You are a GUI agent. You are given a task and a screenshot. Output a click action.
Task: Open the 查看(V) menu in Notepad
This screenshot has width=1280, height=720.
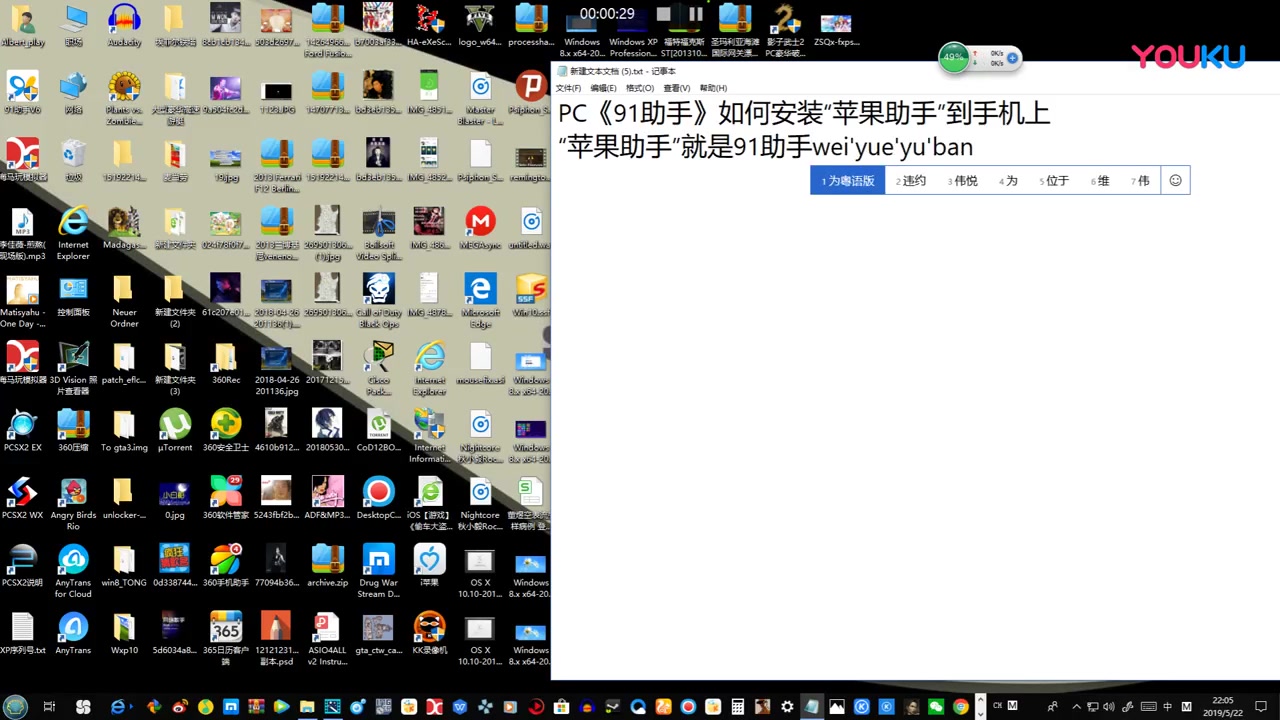point(677,88)
